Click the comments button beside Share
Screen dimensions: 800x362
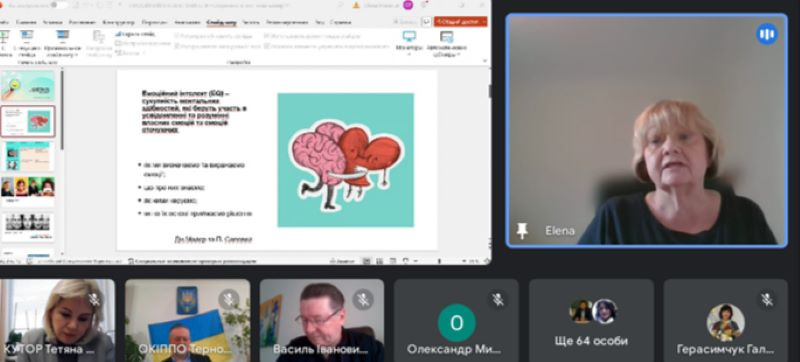pyautogui.click(x=426, y=22)
